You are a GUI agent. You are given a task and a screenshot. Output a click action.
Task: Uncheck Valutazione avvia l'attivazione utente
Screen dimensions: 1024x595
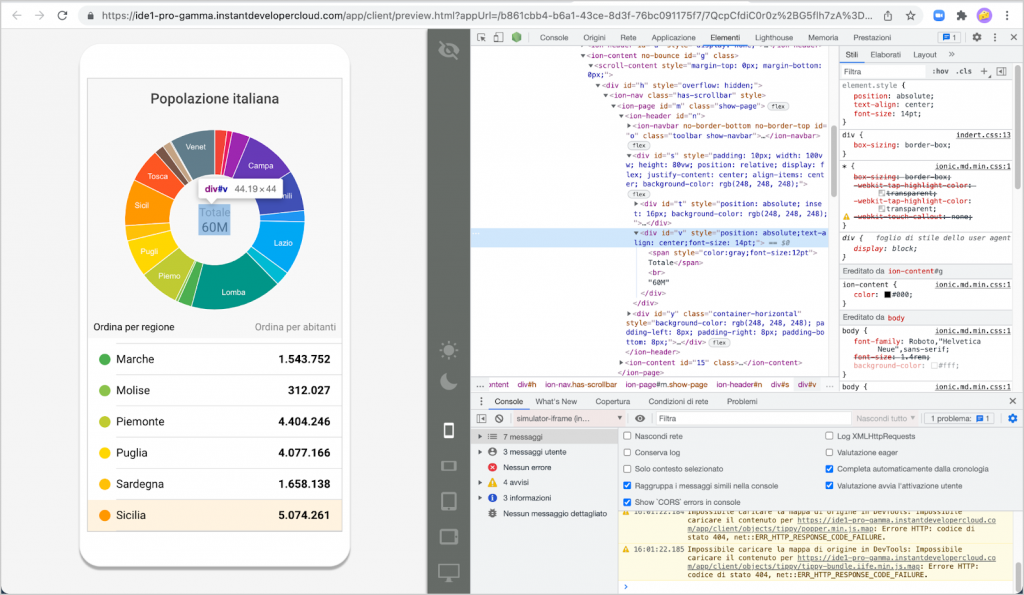click(x=829, y=485)
